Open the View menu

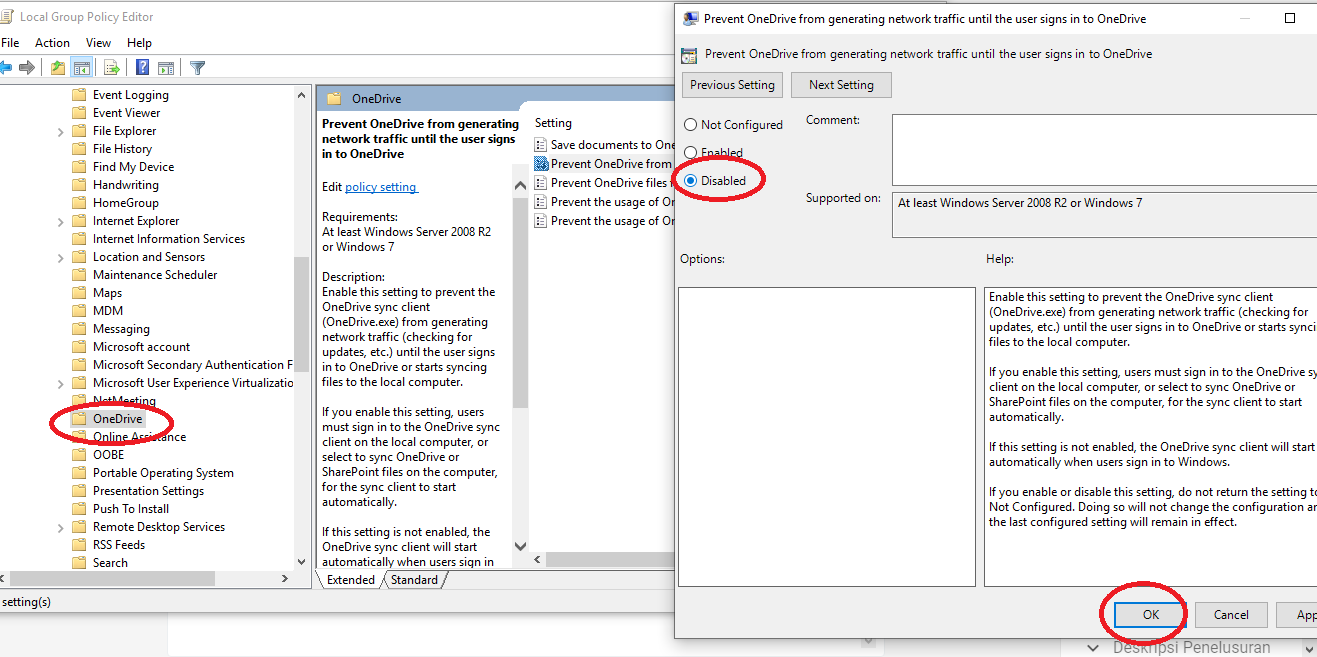click(98, 43)
